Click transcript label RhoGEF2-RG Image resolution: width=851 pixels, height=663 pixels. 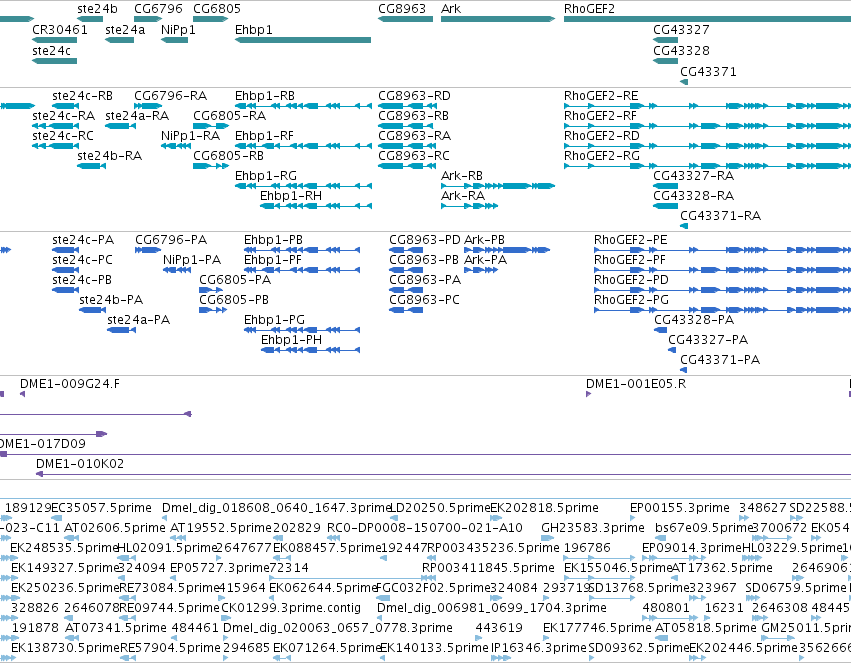point(602,156)
